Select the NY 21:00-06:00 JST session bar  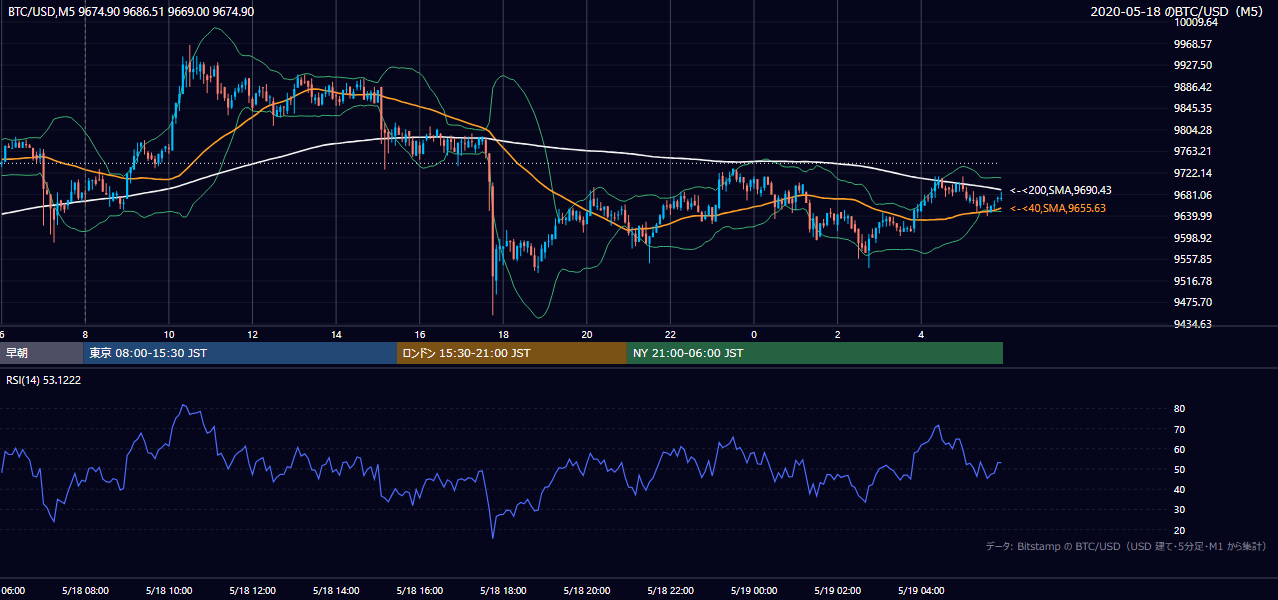pos(815,353)
